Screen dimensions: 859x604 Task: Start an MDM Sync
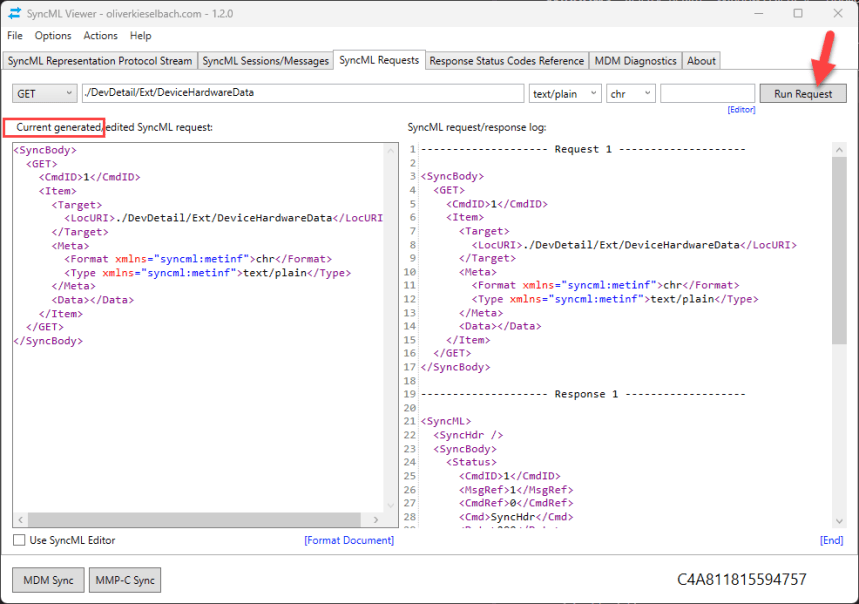(47, 579)
